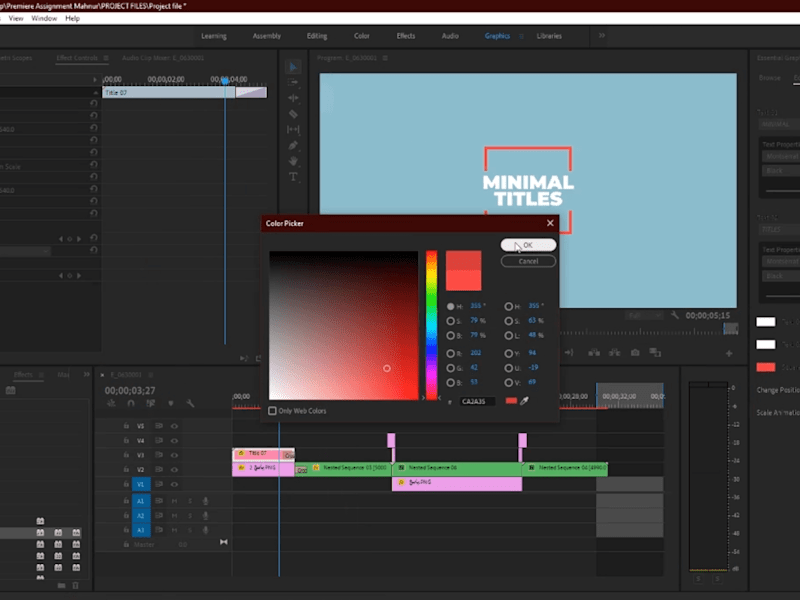Confirm the color with OK button
Screen dimensions: 800x600
click(528, 245)
